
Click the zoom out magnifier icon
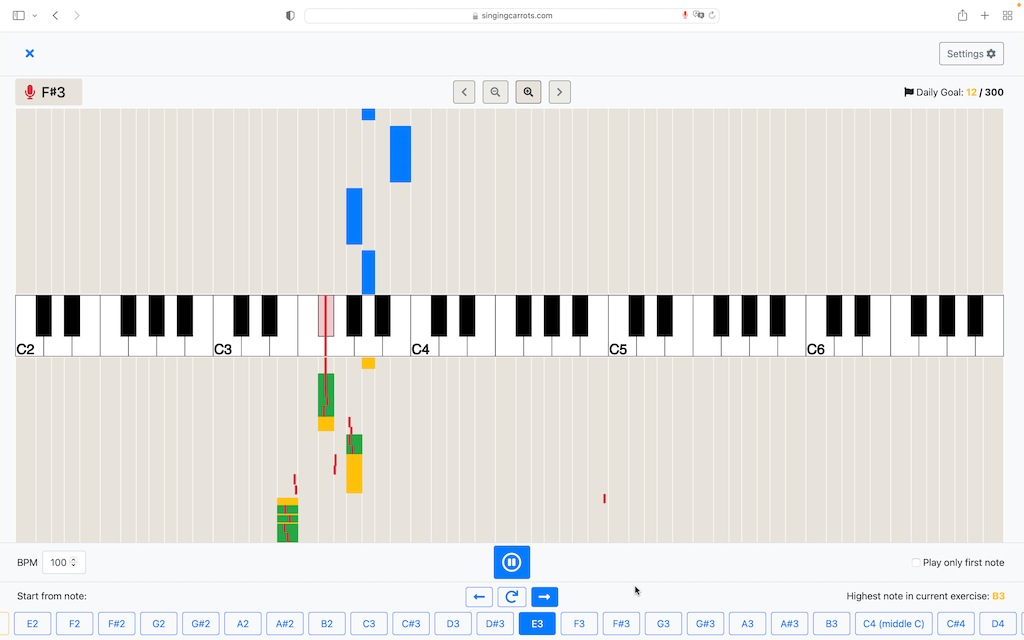coord(495,92)
